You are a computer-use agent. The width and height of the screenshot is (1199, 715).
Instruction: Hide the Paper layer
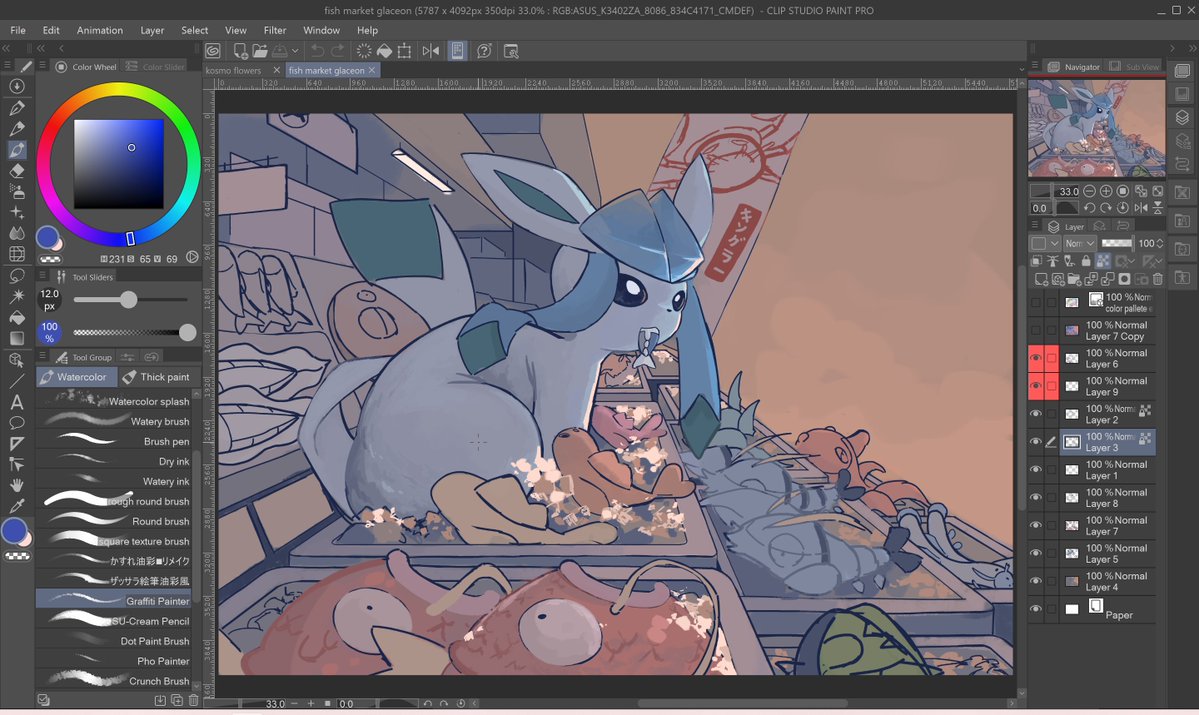click(x=1036, y=609)
